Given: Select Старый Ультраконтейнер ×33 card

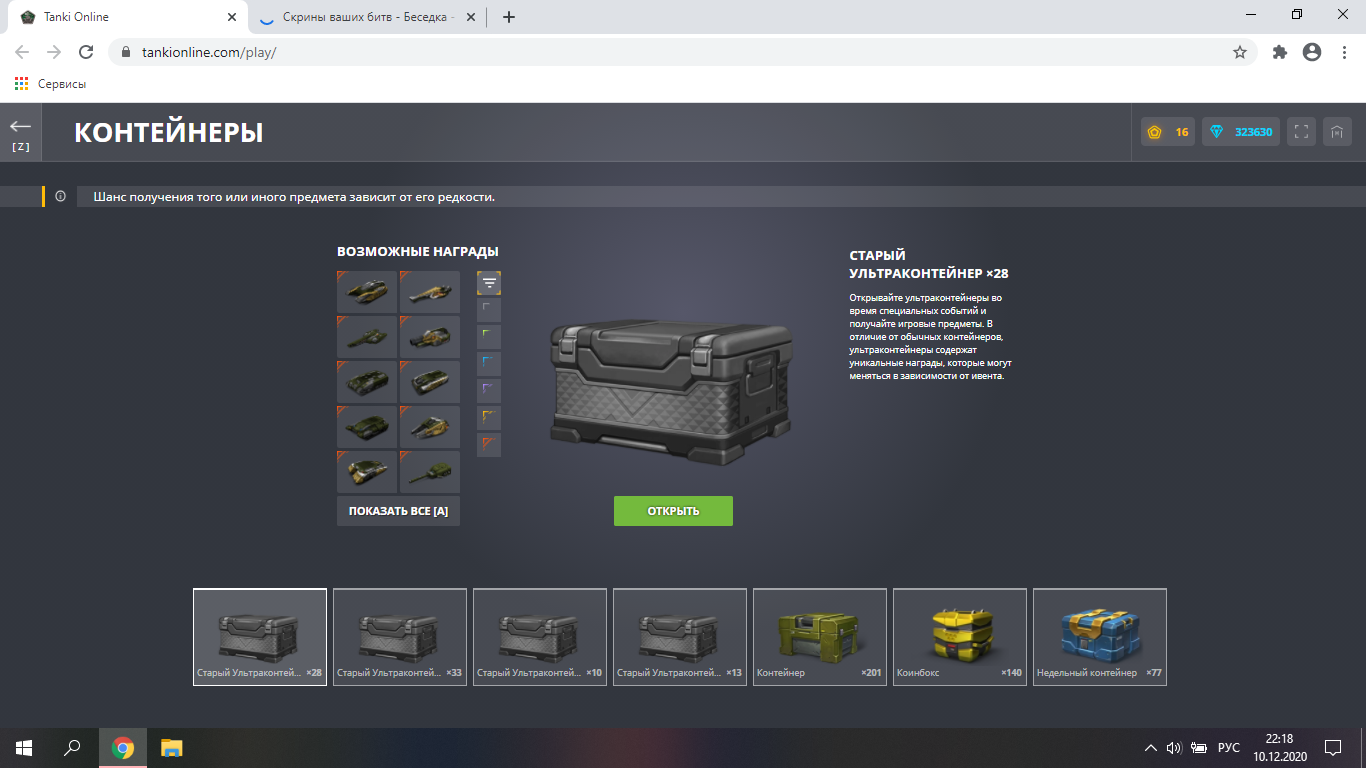Looking at the screenshot, I should (400, 637).
